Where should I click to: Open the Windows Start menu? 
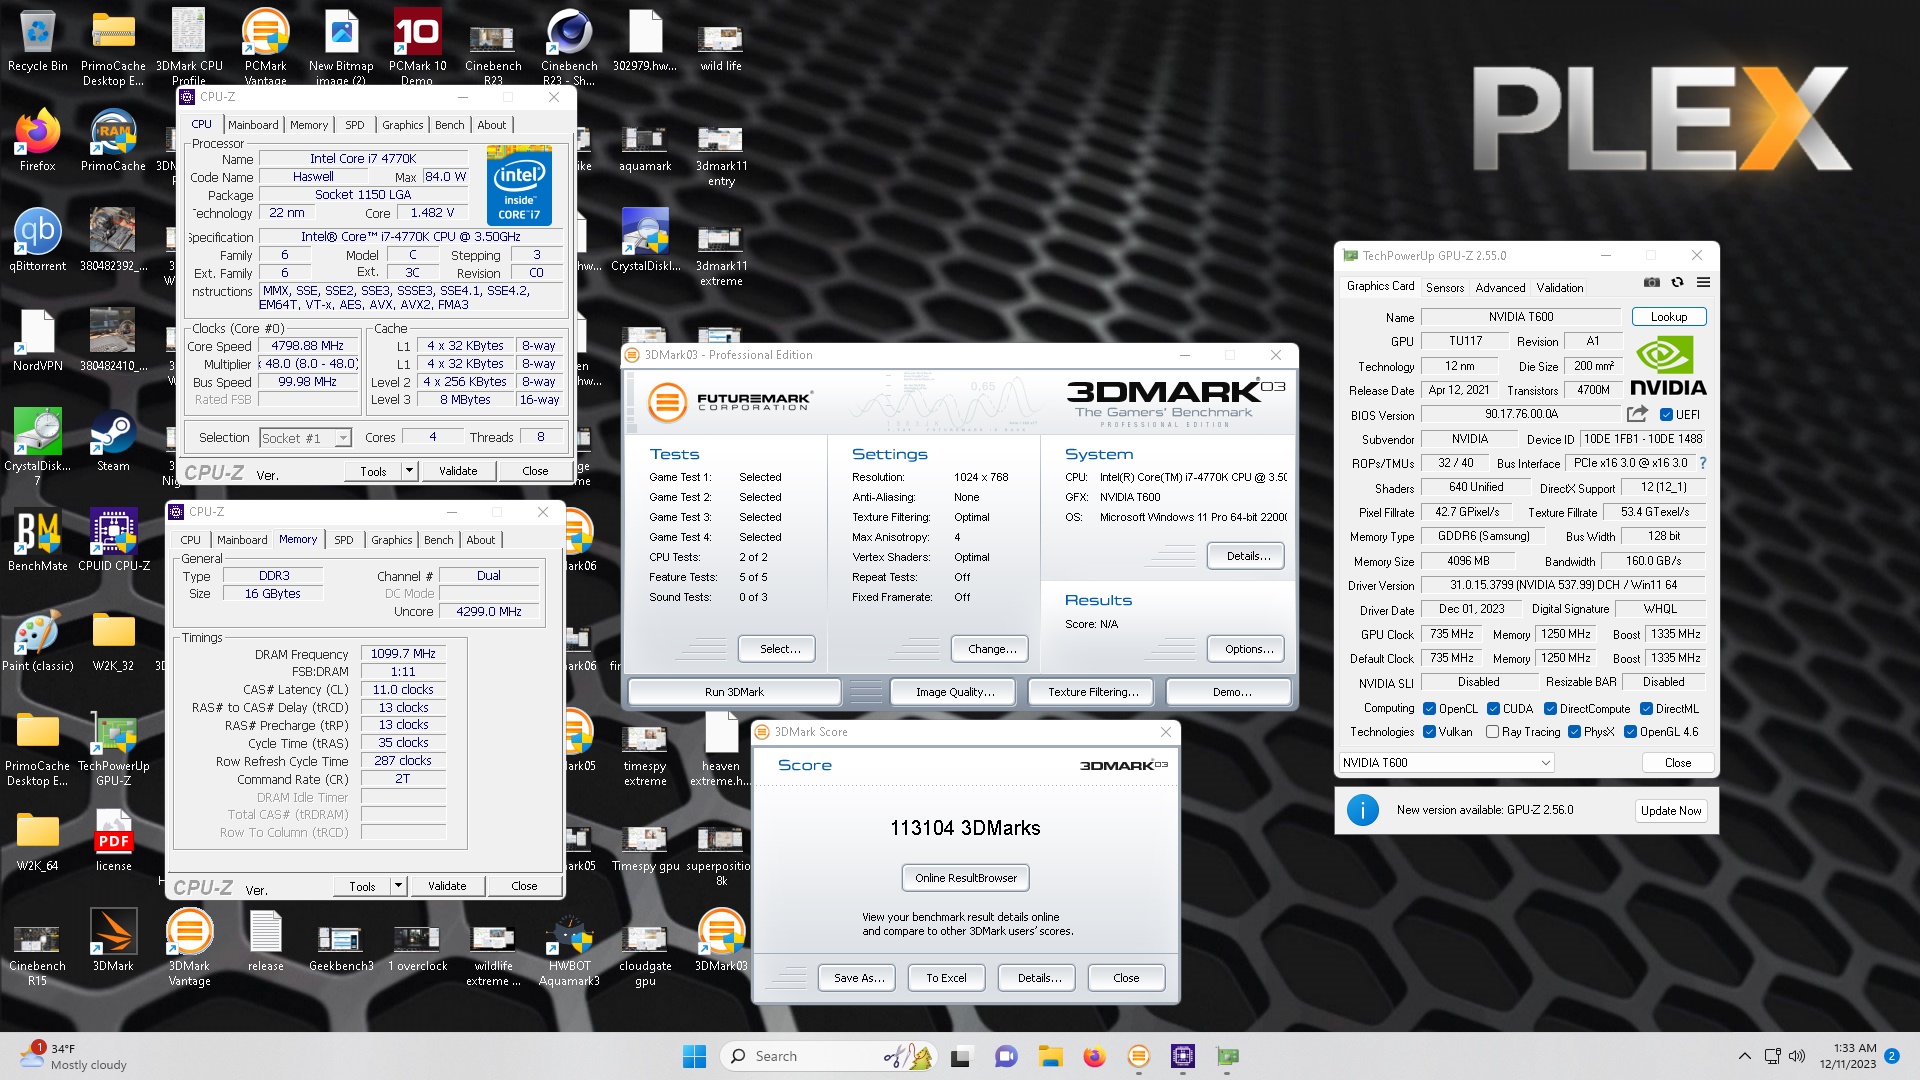694,1056
